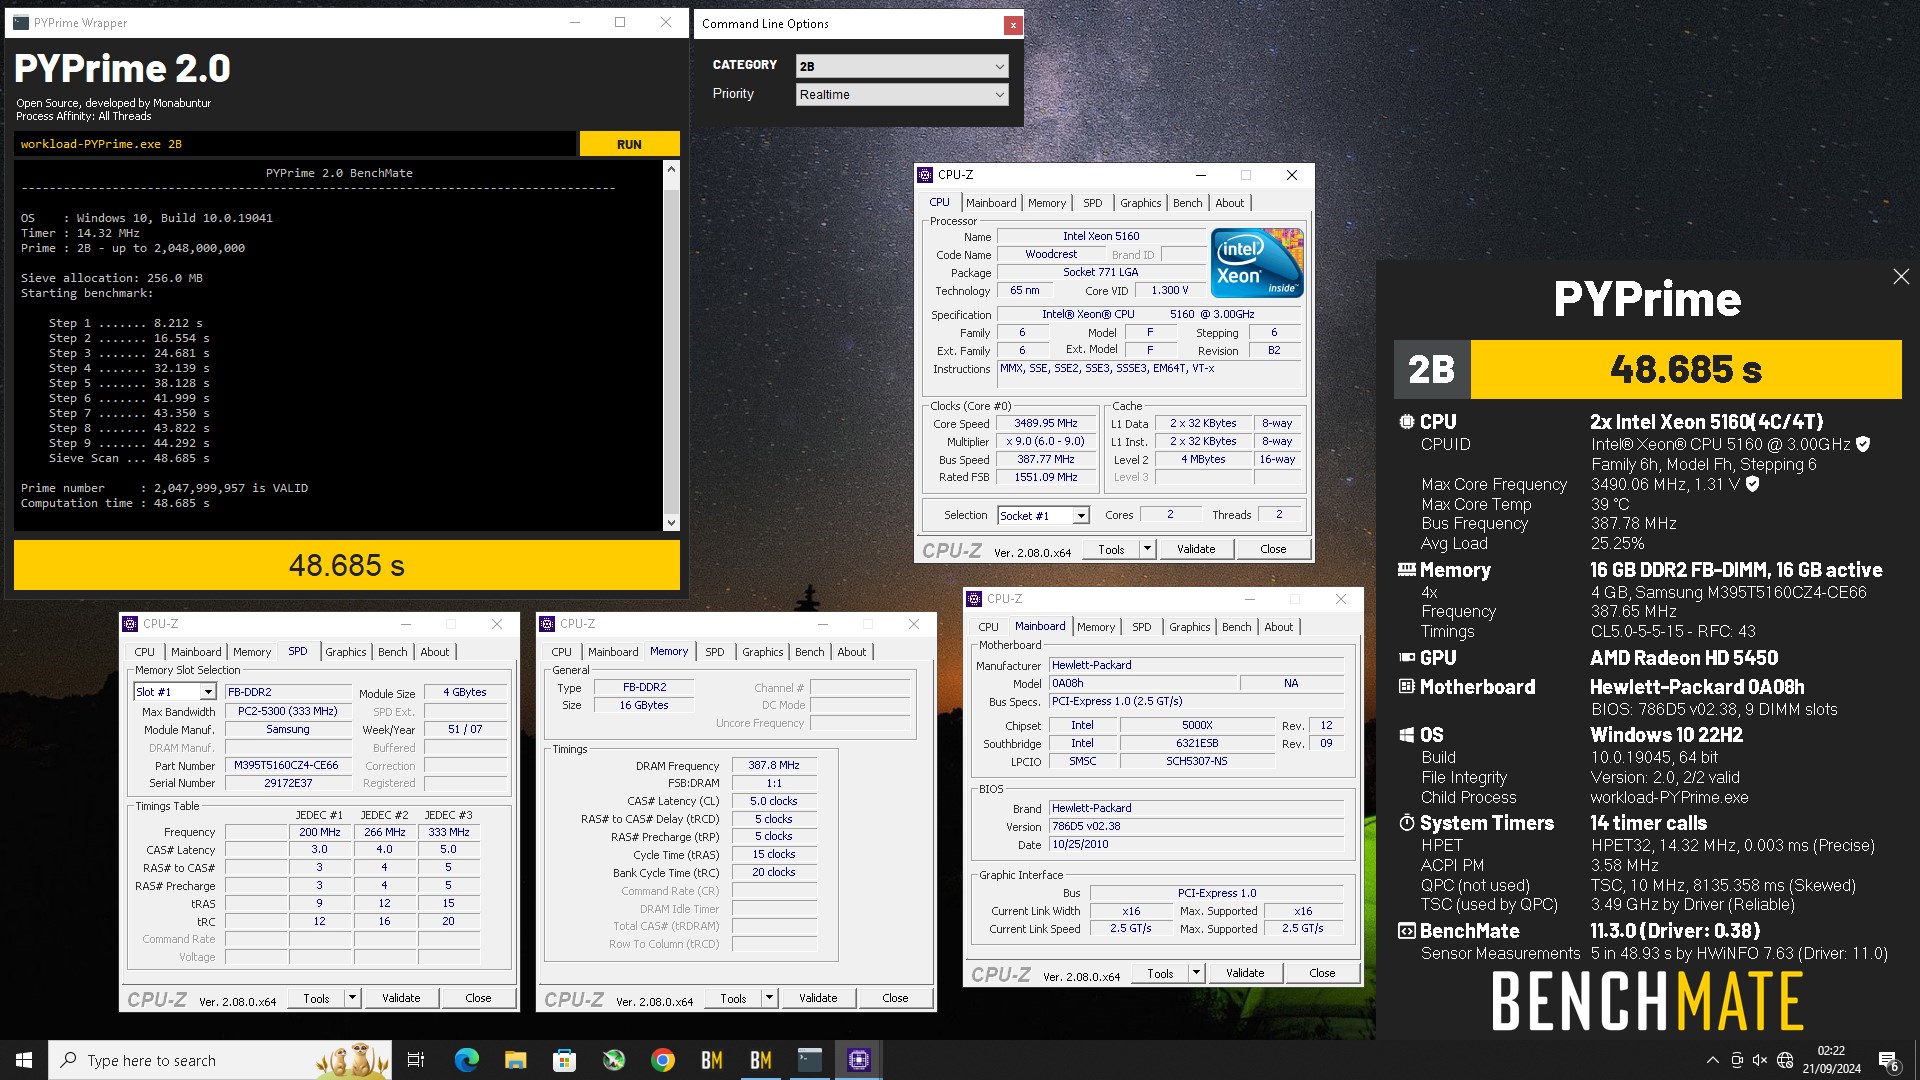Viewport: 1920px width, 1080px height.
Task: Open the Priority dropdown showing Realtime
Action: pyautogui.click(x=902, y=94)
